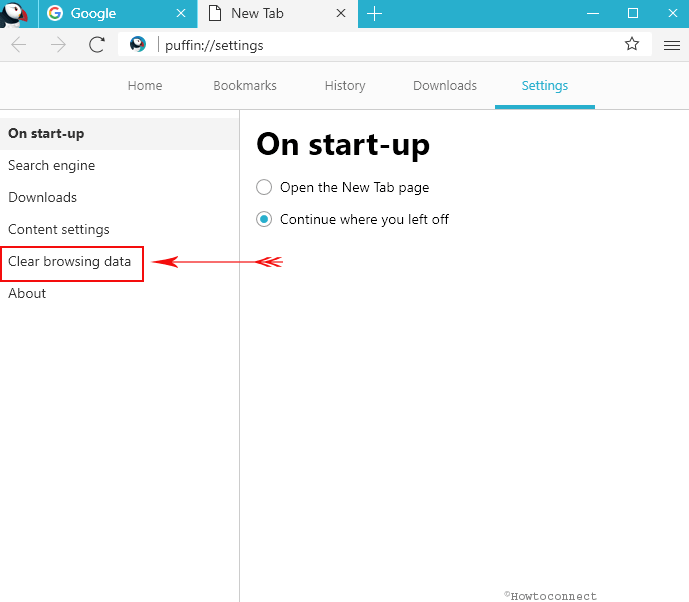Click the 'On start-up' page heading
The width and height of the screenshot is (689, 602).
point(343,145)
